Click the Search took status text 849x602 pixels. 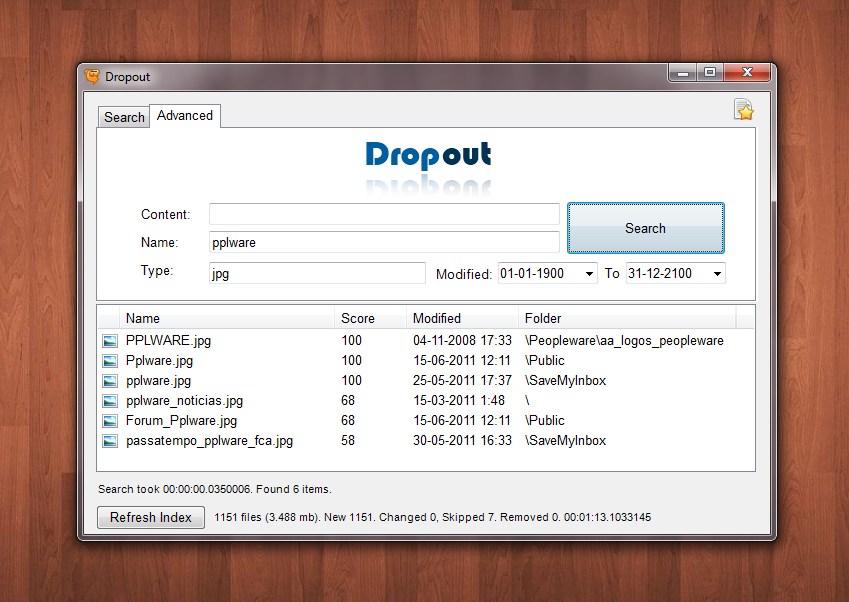214,489
